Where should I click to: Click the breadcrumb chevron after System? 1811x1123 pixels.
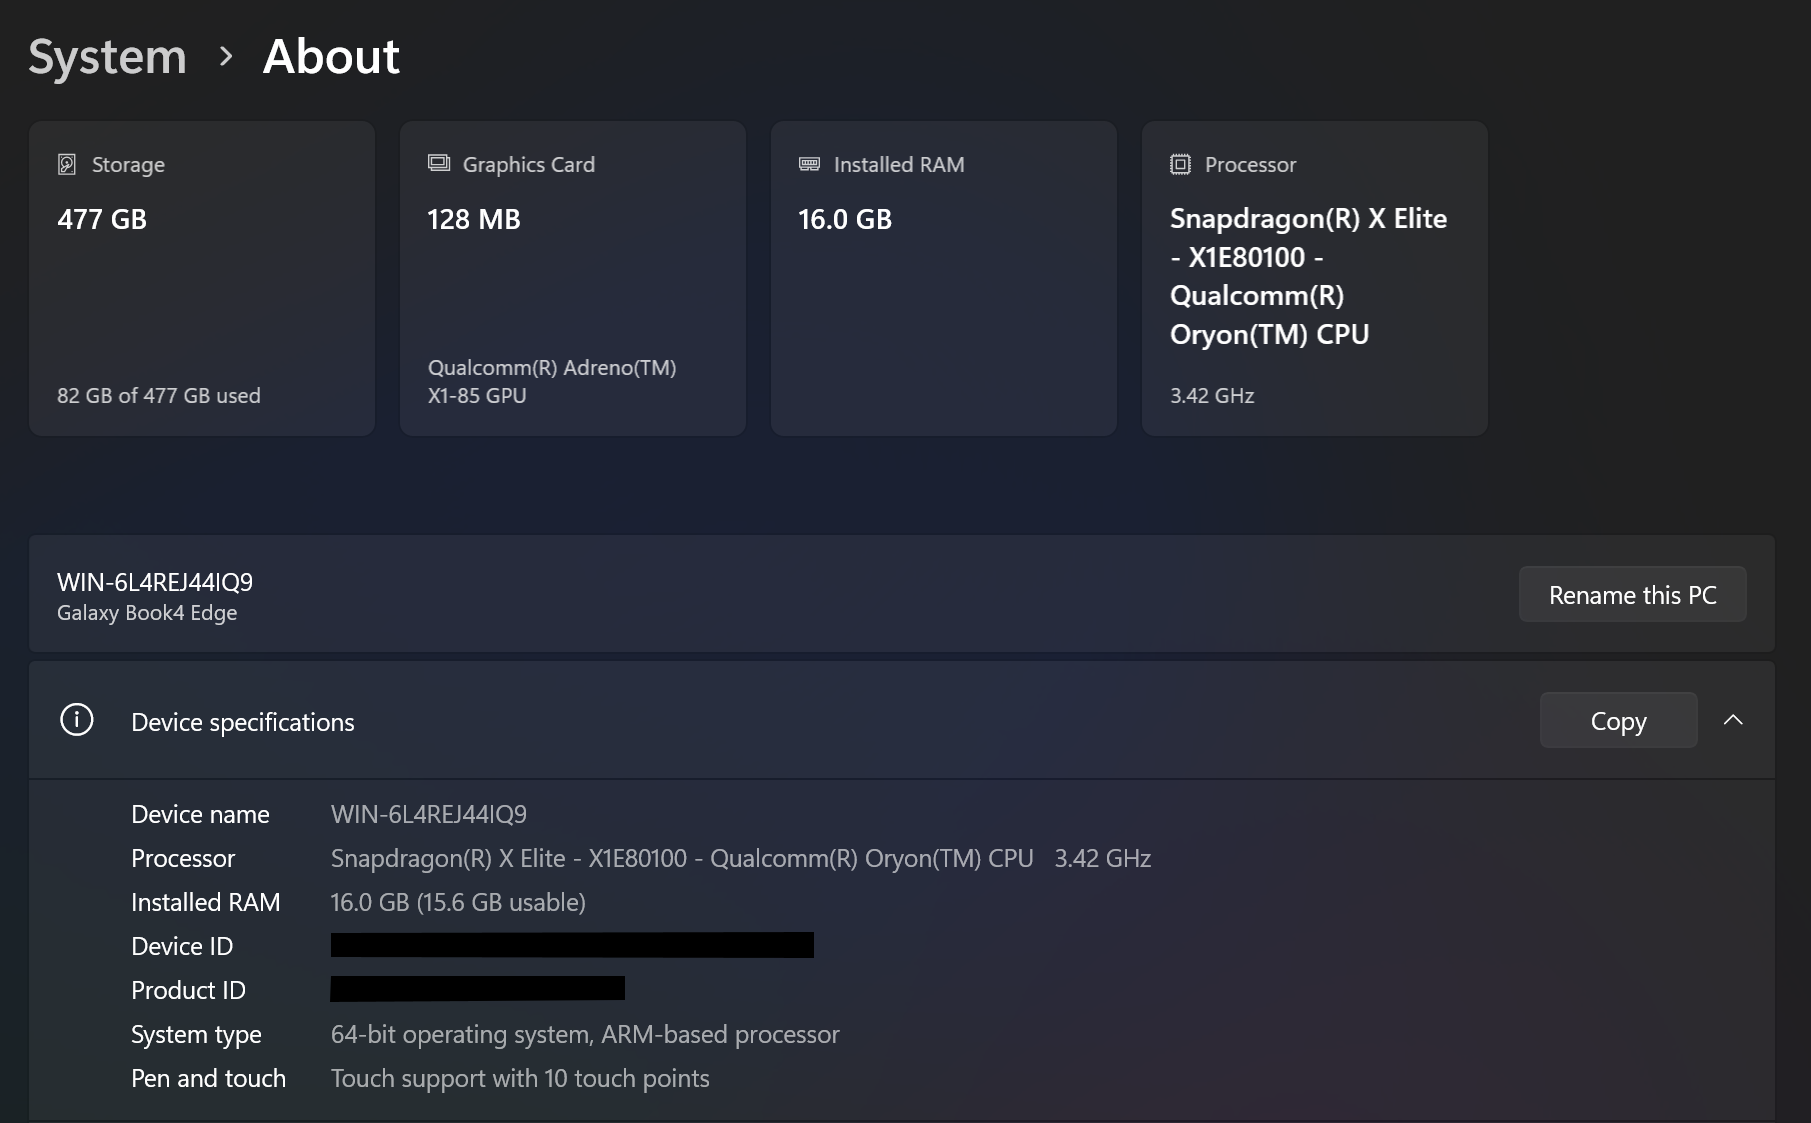(x=226, y=56)
